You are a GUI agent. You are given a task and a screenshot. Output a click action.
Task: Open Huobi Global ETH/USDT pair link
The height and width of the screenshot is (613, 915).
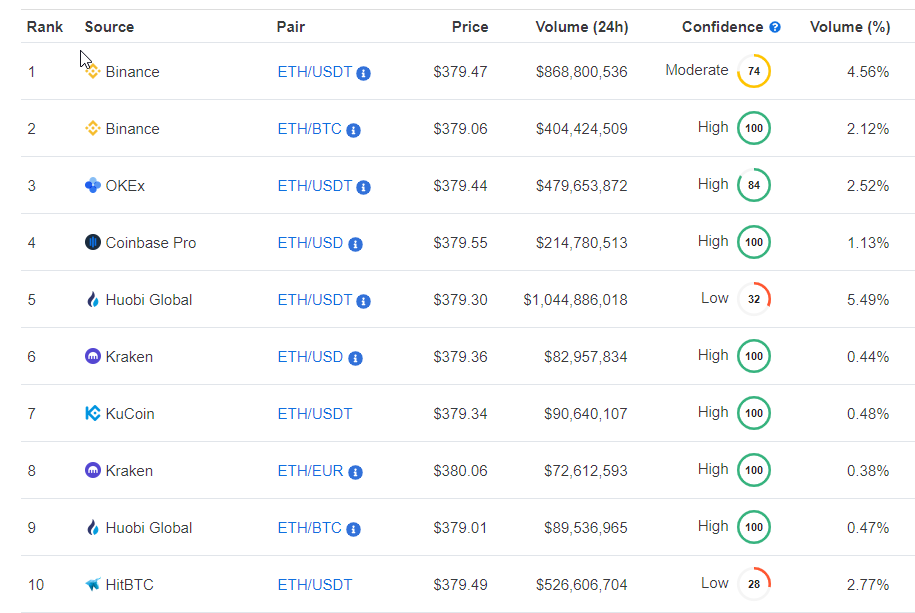pyautogui.click(x=315, y=299)
